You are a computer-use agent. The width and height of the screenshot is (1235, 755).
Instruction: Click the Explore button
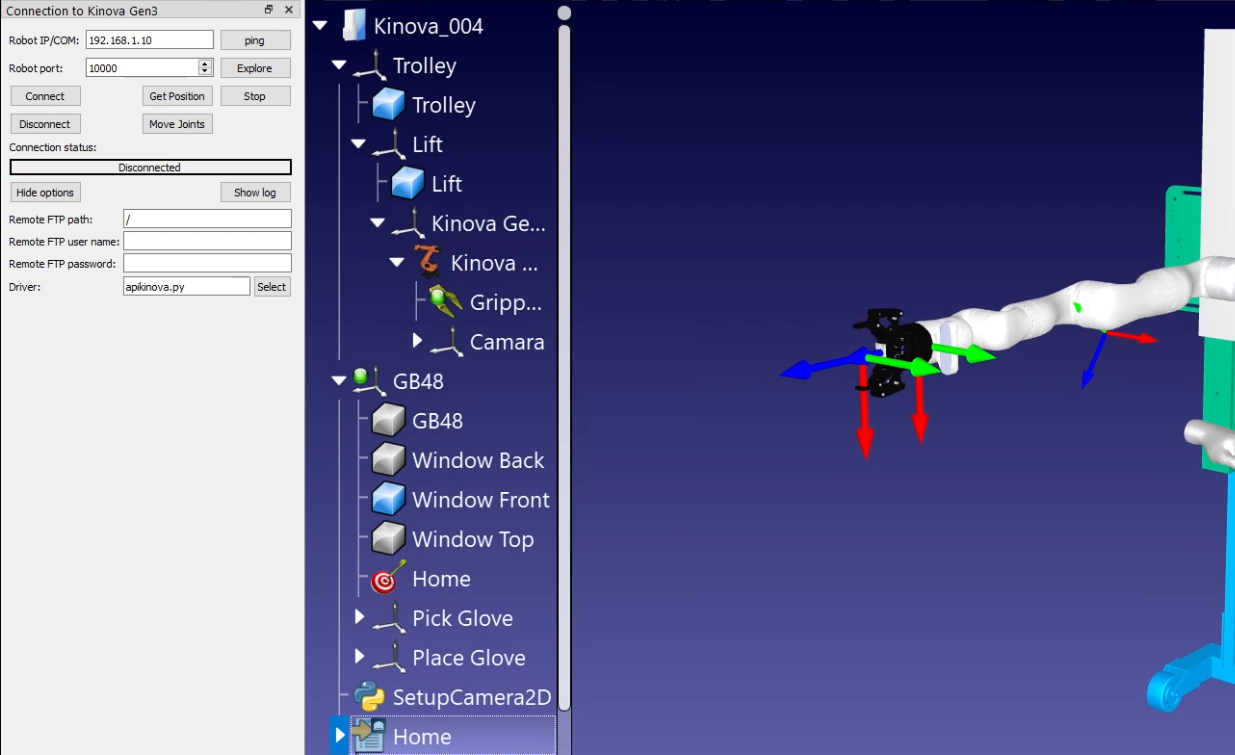255,68
